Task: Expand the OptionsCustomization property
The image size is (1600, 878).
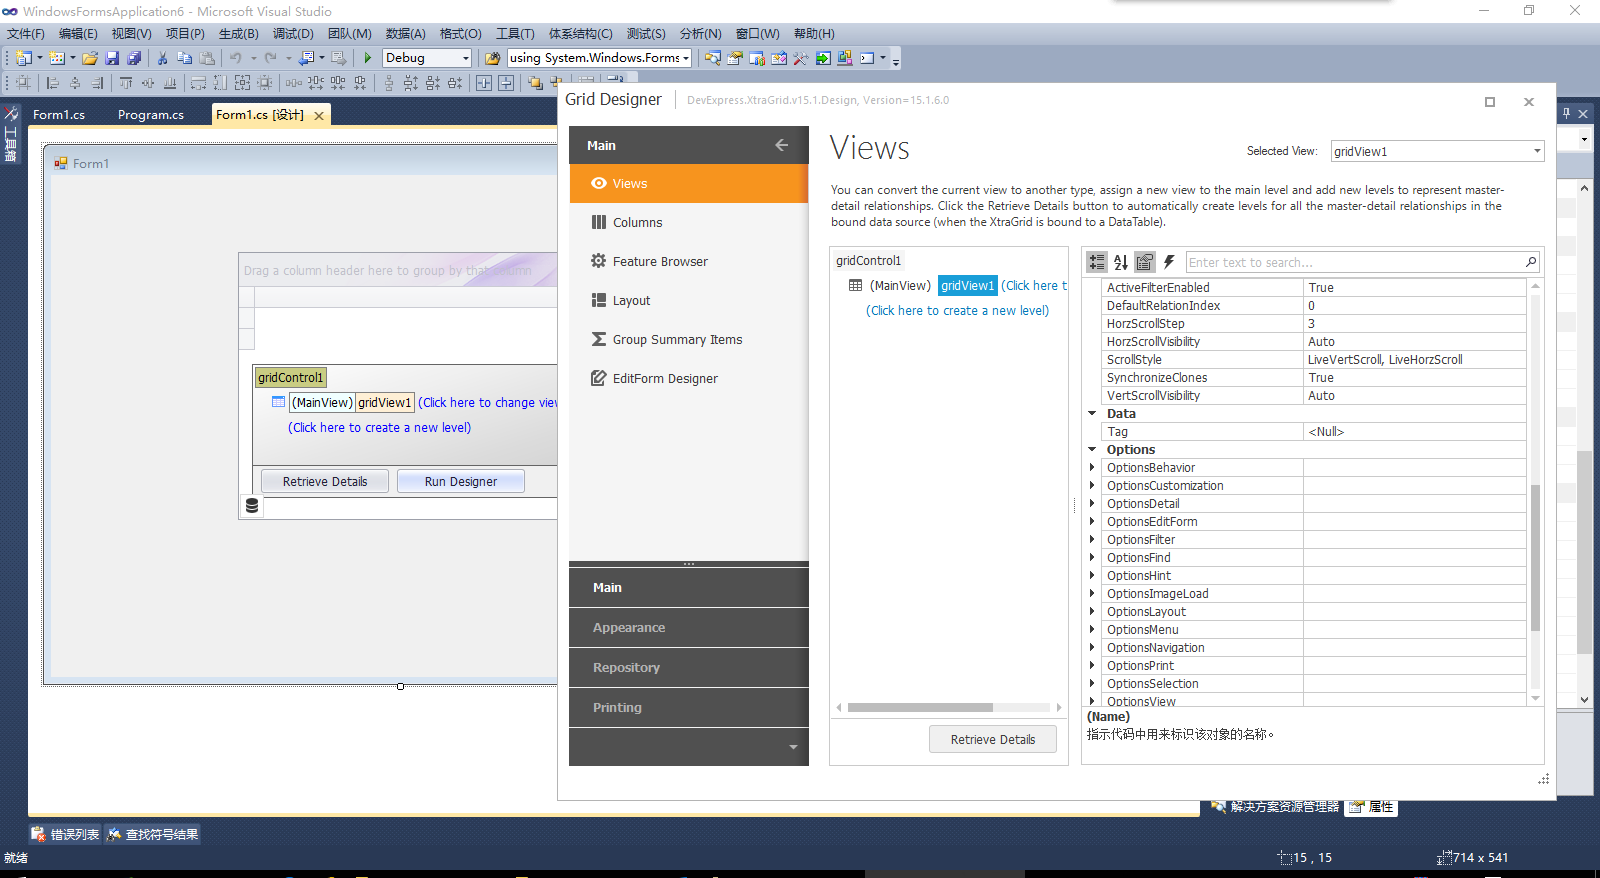Action: (x=1092, y=486)
